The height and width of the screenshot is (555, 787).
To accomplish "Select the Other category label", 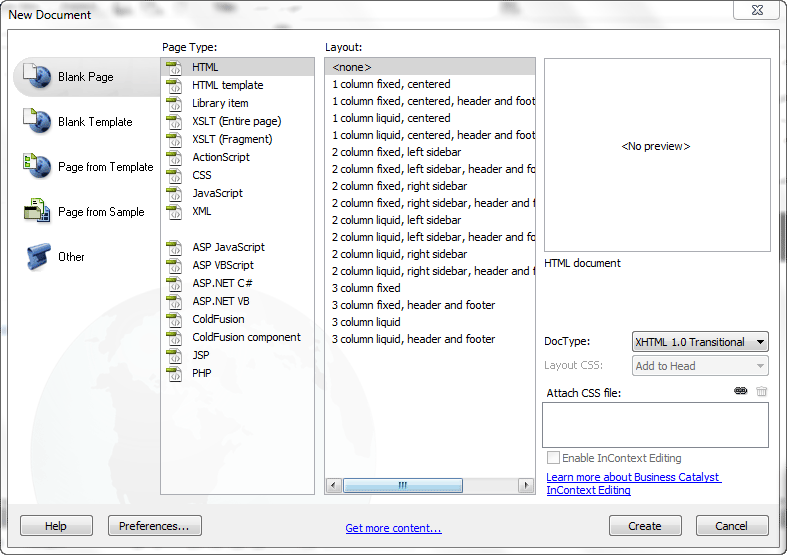I will (x=71, y=257).
